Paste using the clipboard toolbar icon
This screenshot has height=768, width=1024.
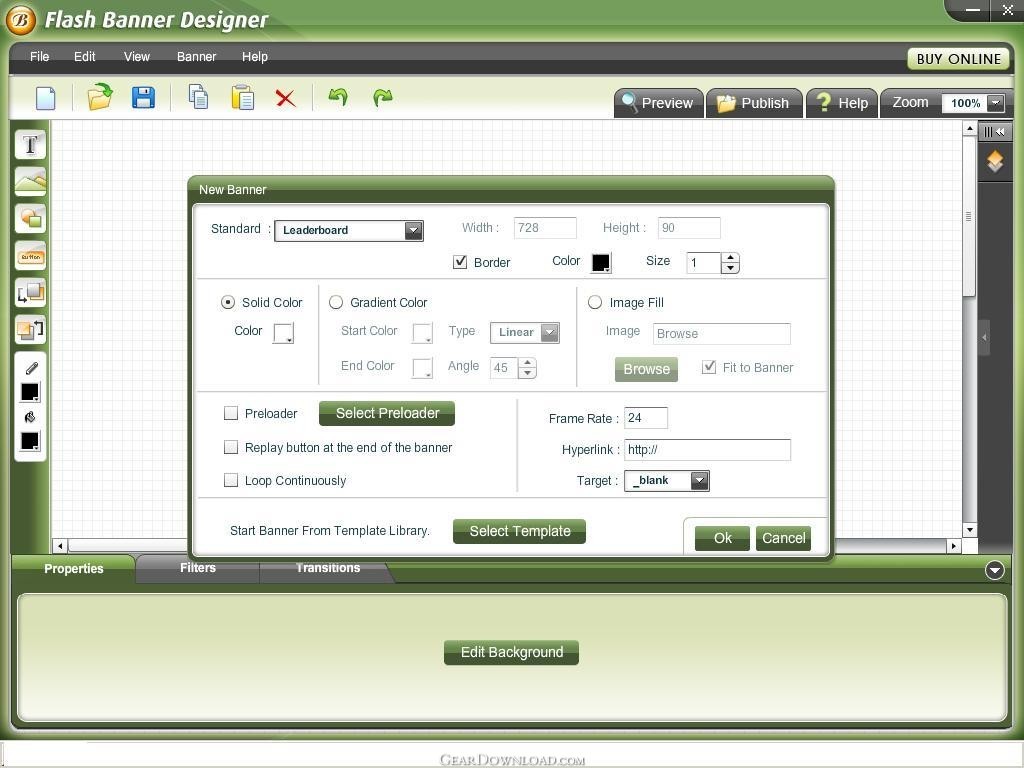tap(242, 97)
